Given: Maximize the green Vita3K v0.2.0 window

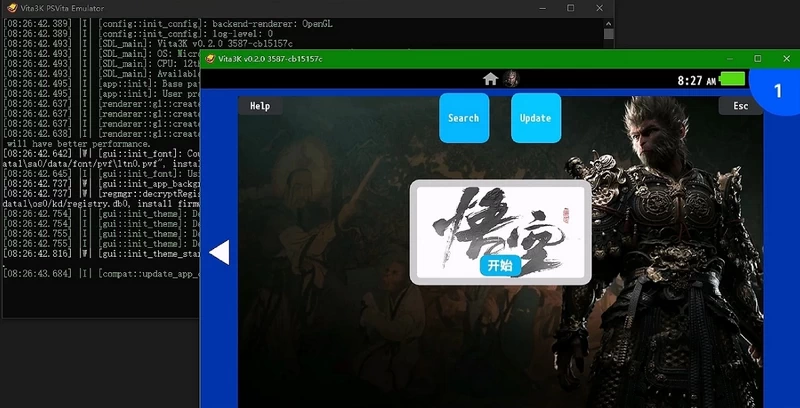Looking at the screenshot, I should 758,59.
